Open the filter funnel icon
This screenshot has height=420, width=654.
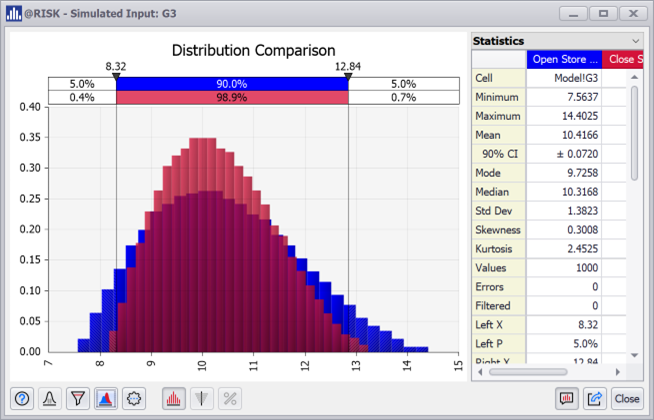coord(77,397)
